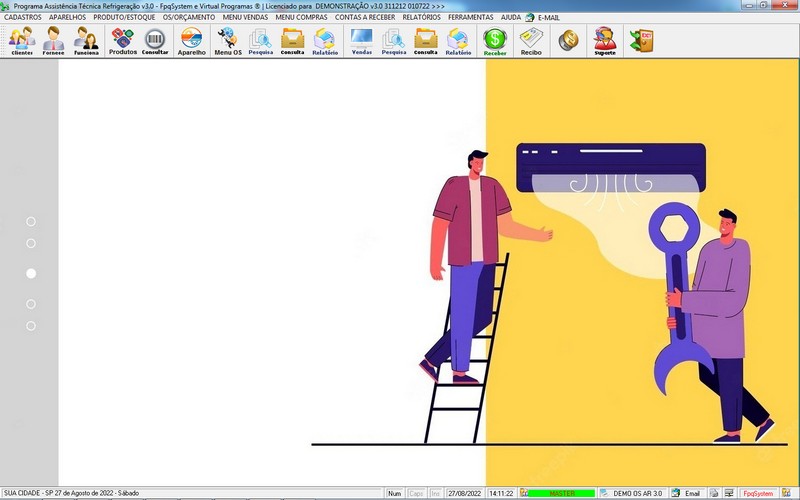Click Pesquisa icon next to Menu OS
This screenshot has width=800, height=500.
click(x=261, y=41)
